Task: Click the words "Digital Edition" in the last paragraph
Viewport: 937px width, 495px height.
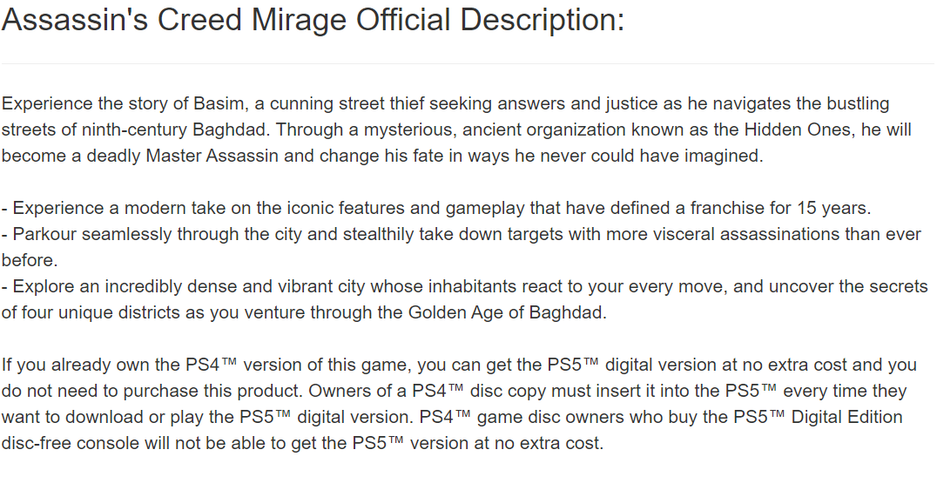Action: 843,417
